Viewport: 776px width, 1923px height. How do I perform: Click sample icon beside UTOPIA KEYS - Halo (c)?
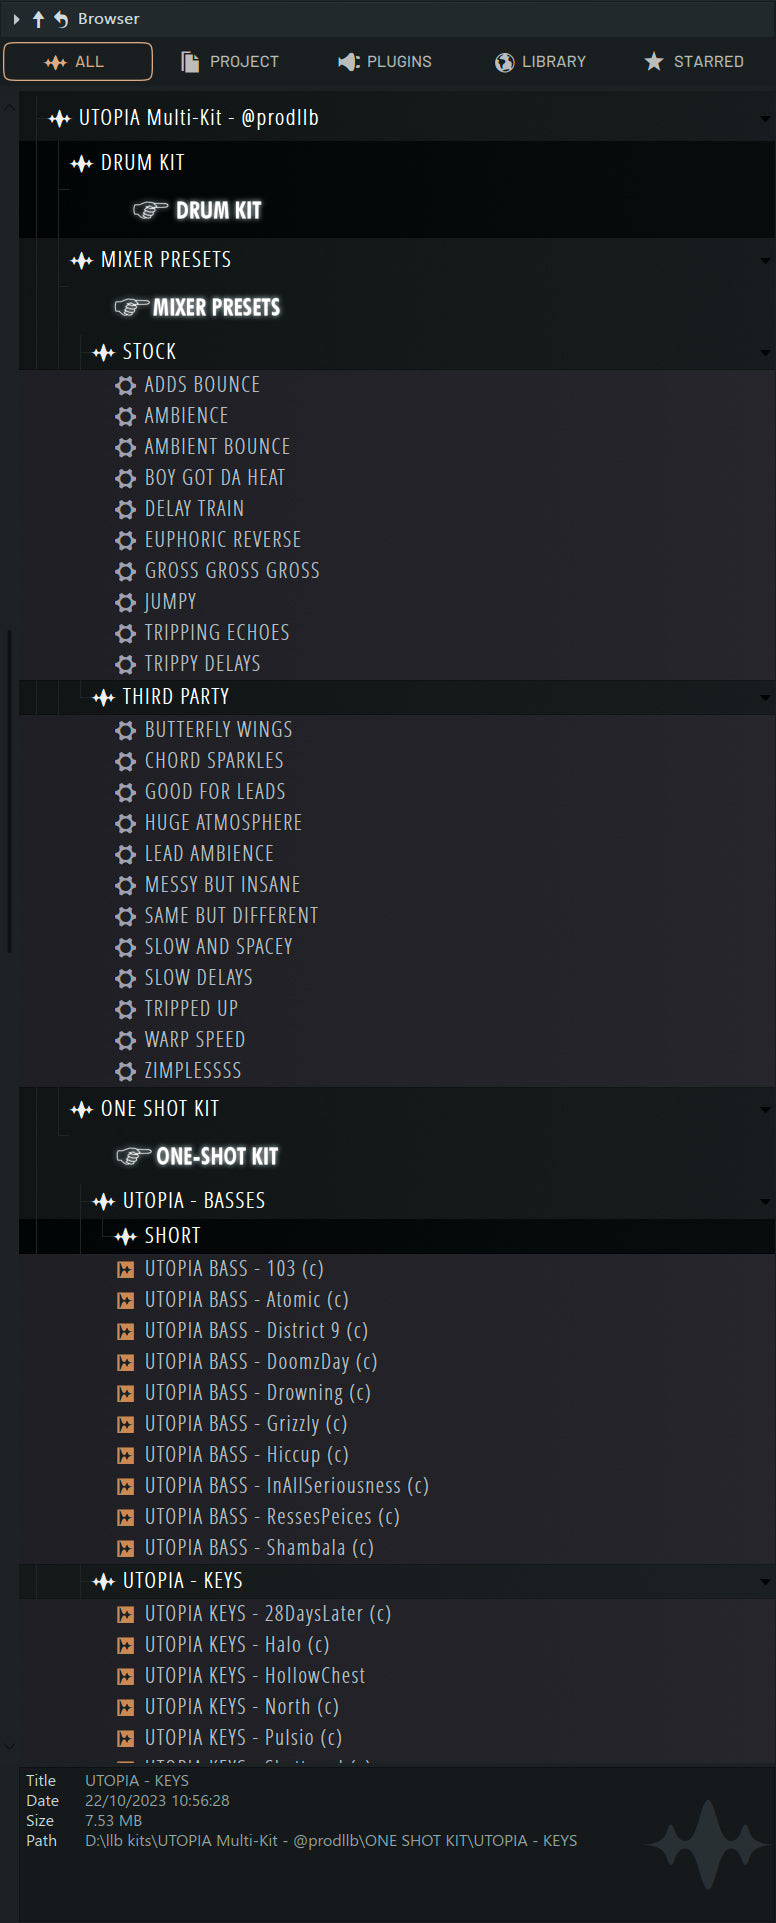point(125,1645)
